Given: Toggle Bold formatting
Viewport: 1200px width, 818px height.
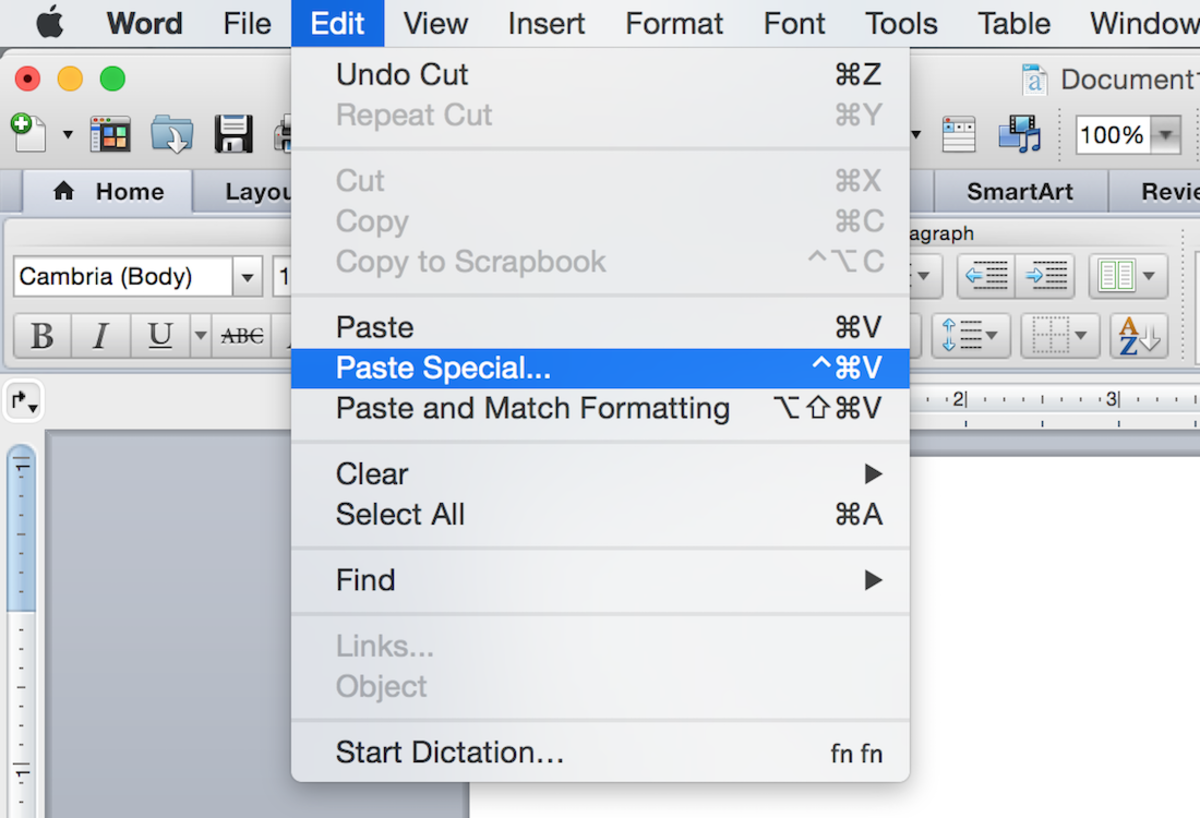Looking at the screenshot, I should (x=42, y=336).
